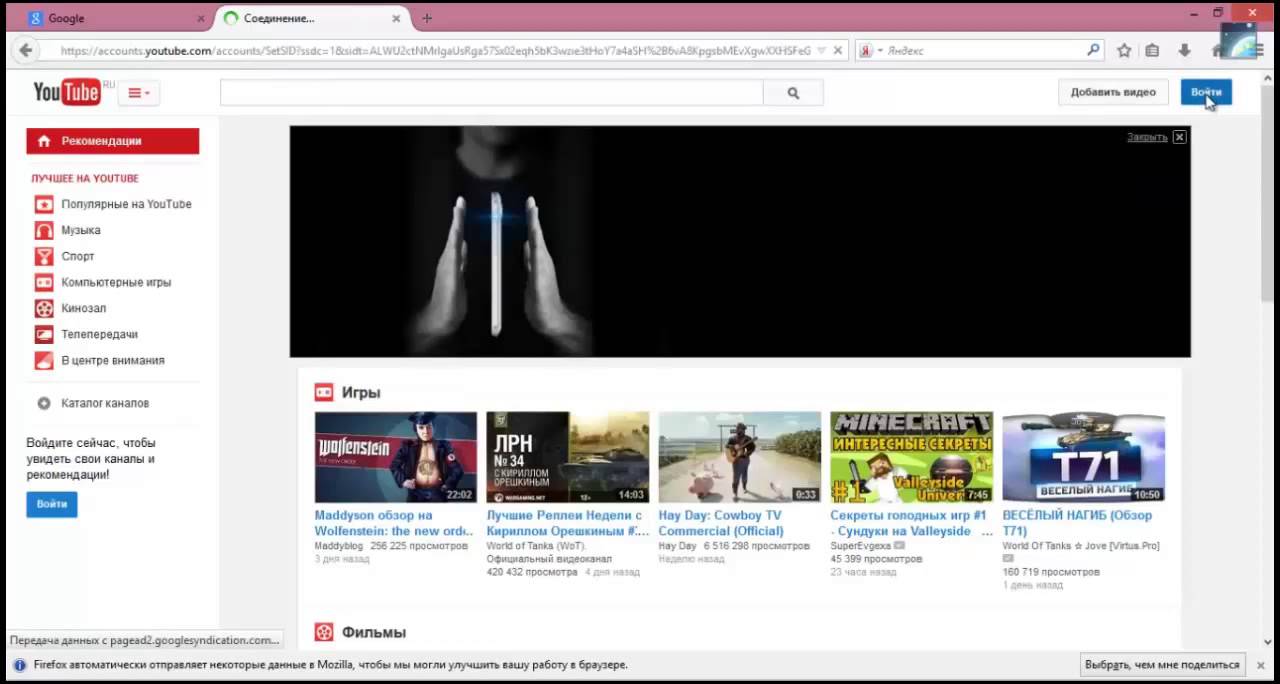
Task: Open the World of Tanks (WoT) channel link
Action: coord(537,547)
